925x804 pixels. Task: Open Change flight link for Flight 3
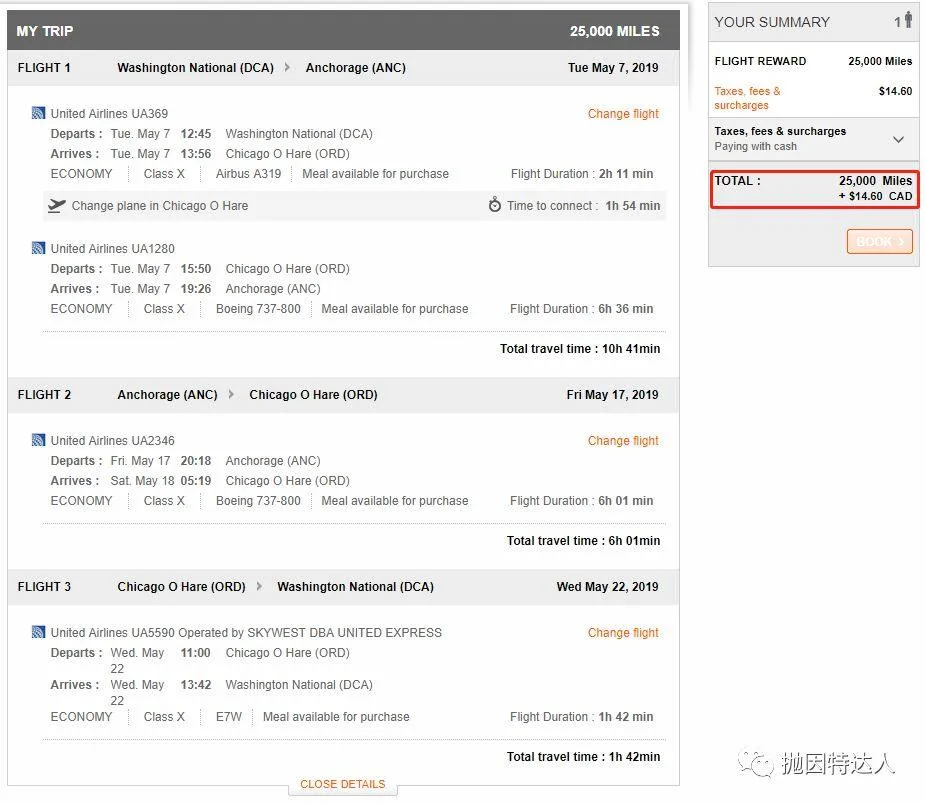pos(623,633)
